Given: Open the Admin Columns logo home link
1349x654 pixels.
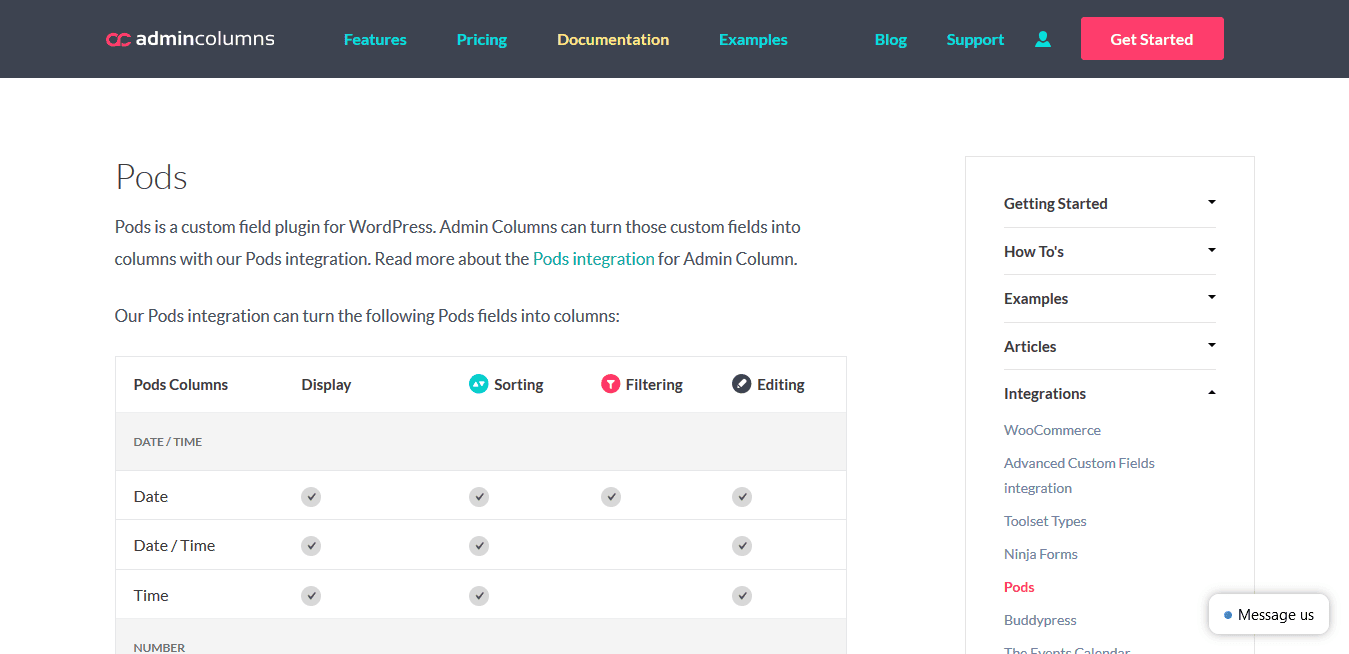Looking at the screenshot, I should pyautogui.click(x=190, y=39).
